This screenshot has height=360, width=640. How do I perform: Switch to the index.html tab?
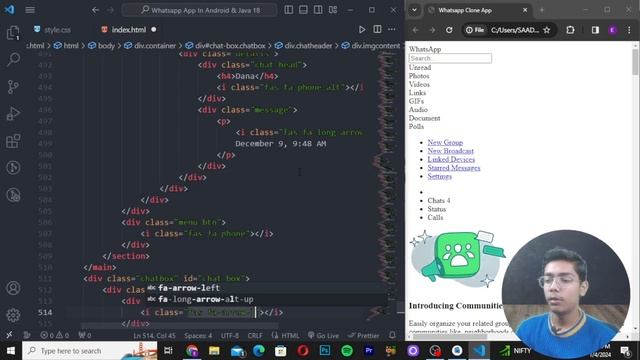click(129, 29)
